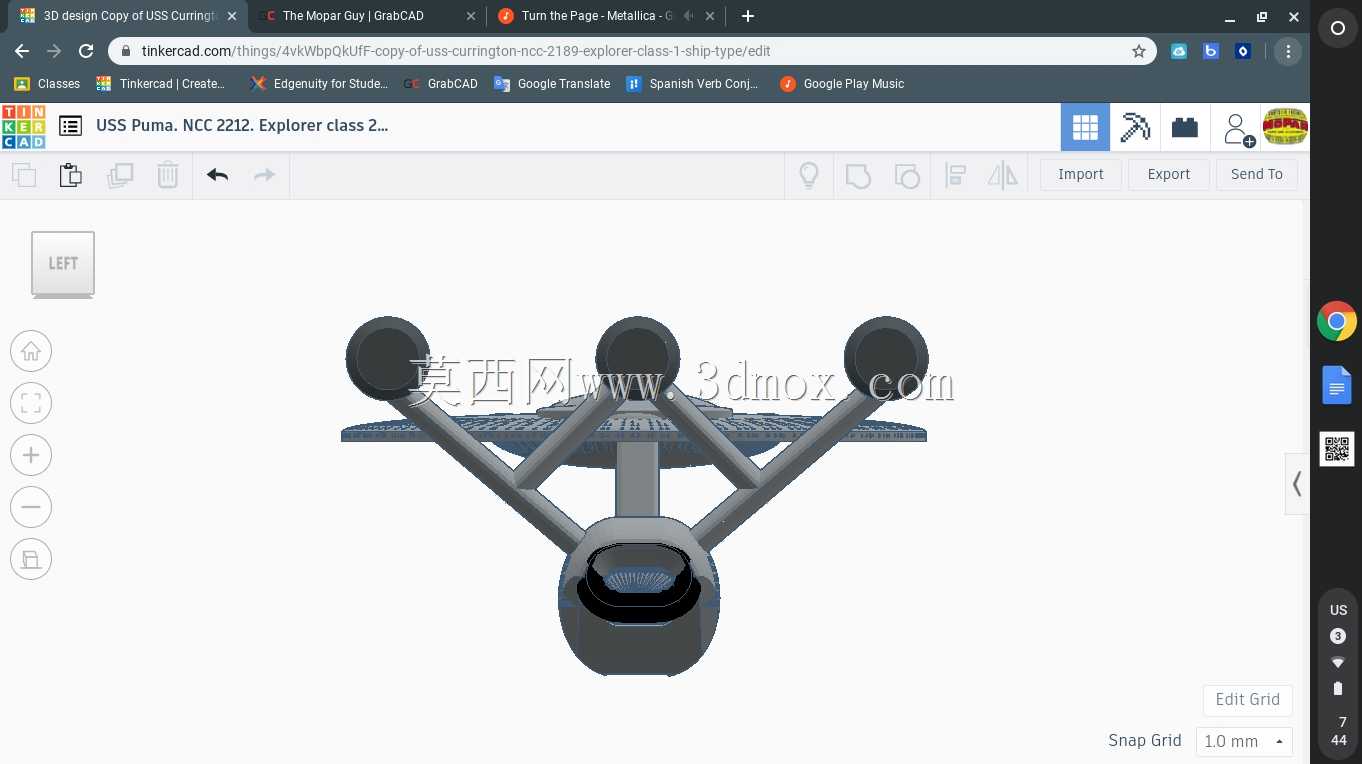
Task: Open Chrome from the shelf
Action: [1337, 322]
